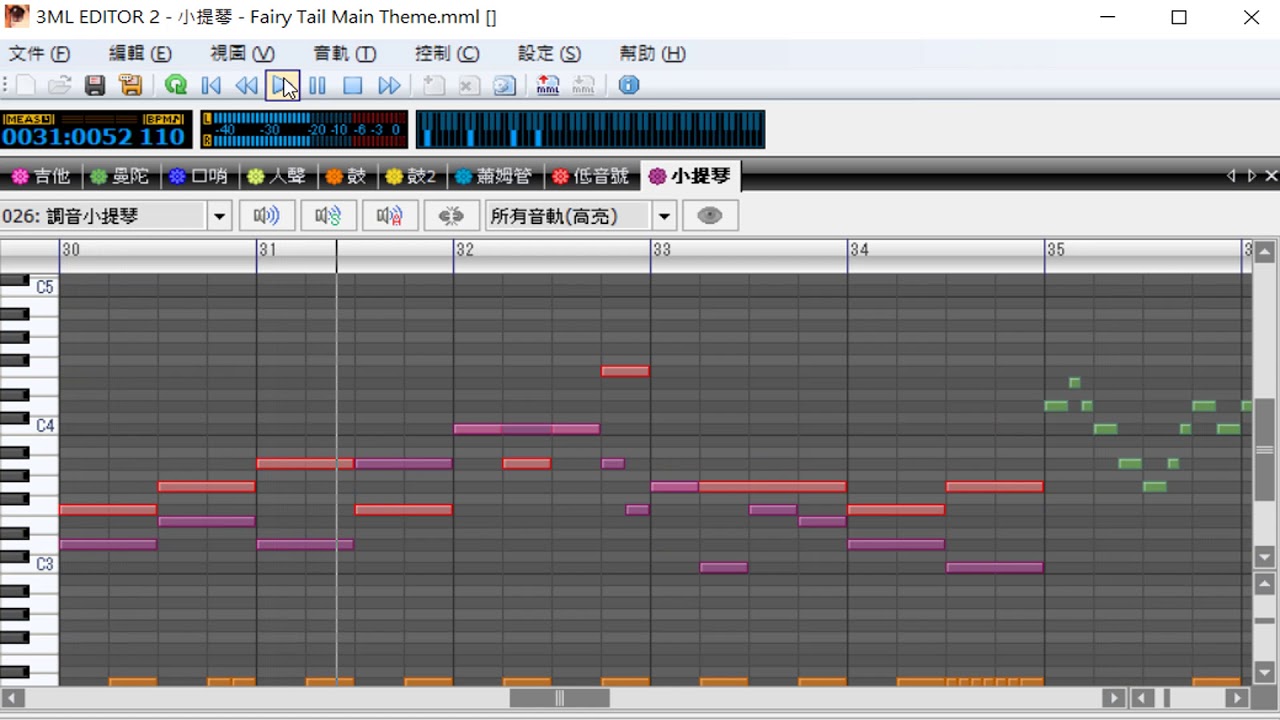Viewport: 1280px width, 720px height.
Task: Open the 設定(S) menu
Action: click(x=549, y=54)
